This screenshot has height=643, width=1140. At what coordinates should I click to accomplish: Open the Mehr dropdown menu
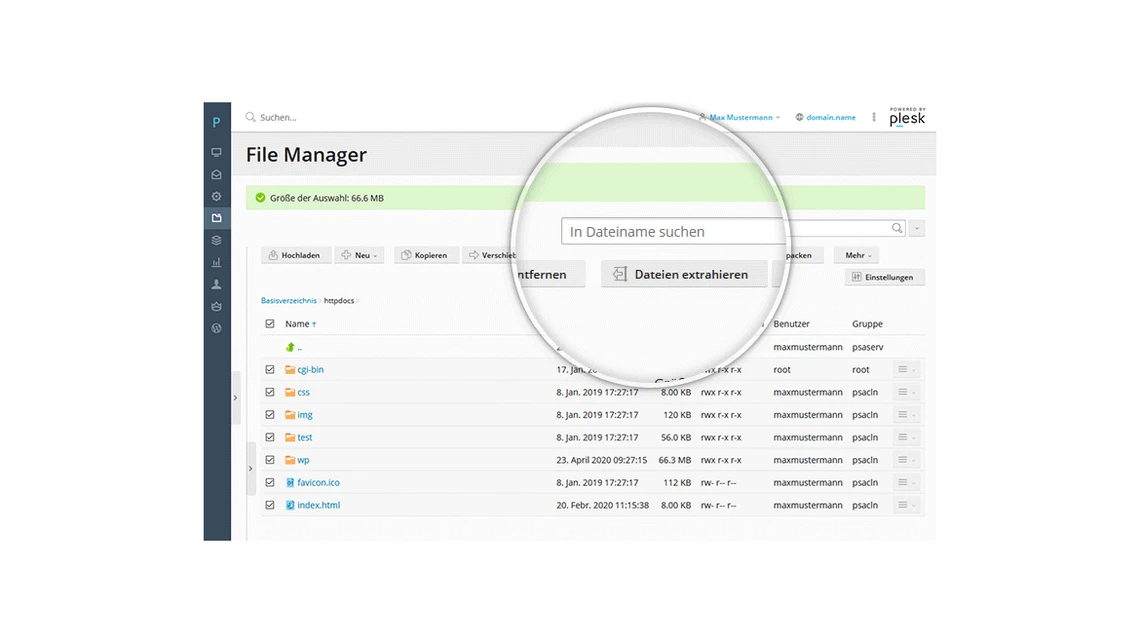pos(858,255)
